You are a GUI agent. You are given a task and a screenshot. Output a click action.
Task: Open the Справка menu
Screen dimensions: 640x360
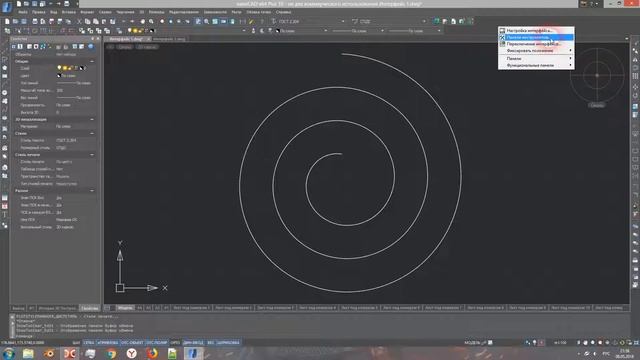tap(283, 12)
